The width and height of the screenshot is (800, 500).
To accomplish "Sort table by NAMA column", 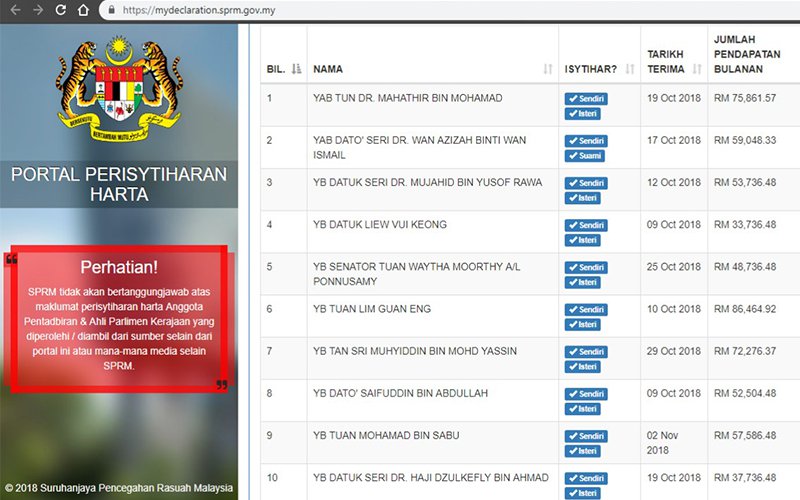I will point(547,69).
